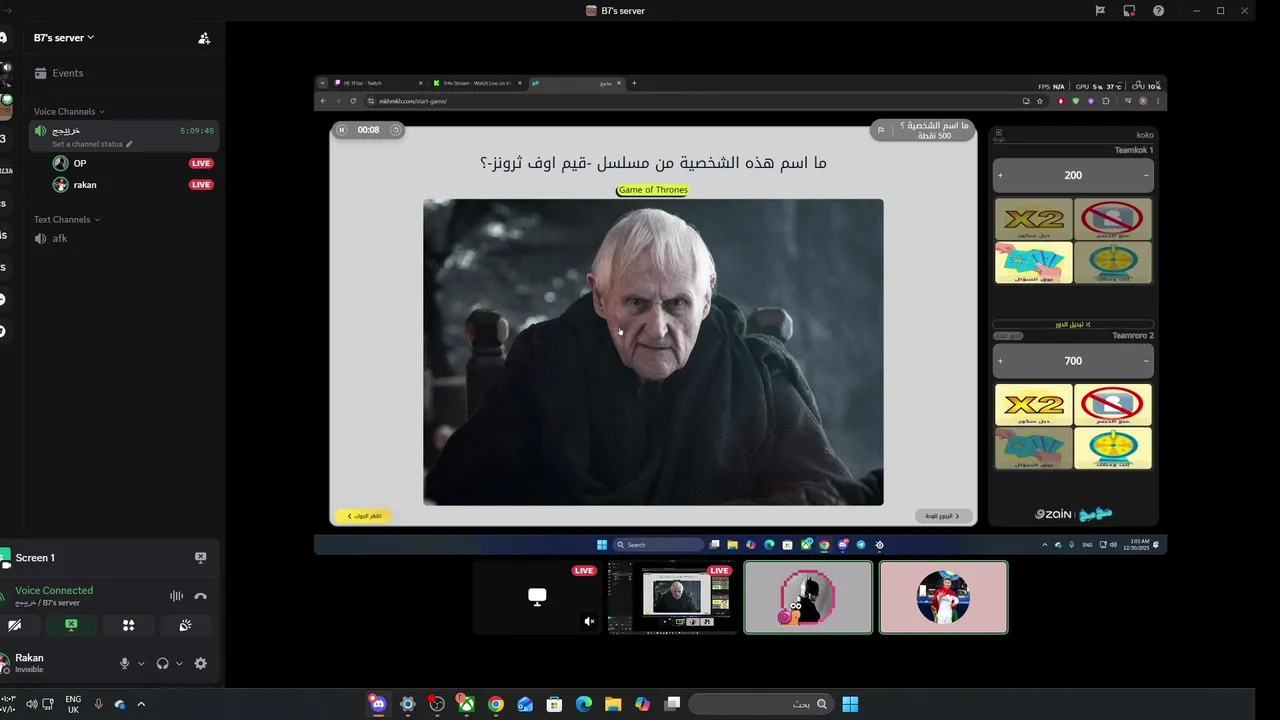Screen dimensions: 1280x720
Task: Open the Discord help question mark icon
Action: click(1158, 11)
